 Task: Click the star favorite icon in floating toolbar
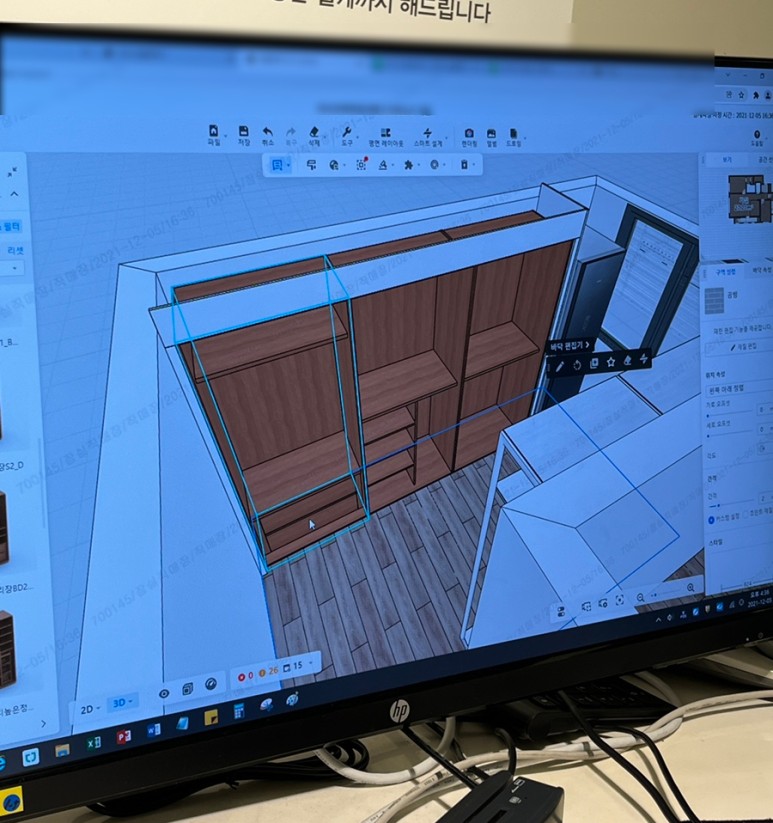tap(611, 362)
